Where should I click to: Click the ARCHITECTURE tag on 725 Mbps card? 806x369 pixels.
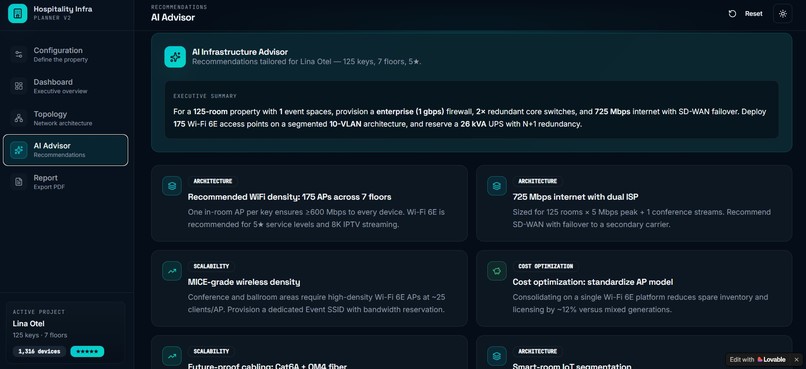click(x=538, y=181)
